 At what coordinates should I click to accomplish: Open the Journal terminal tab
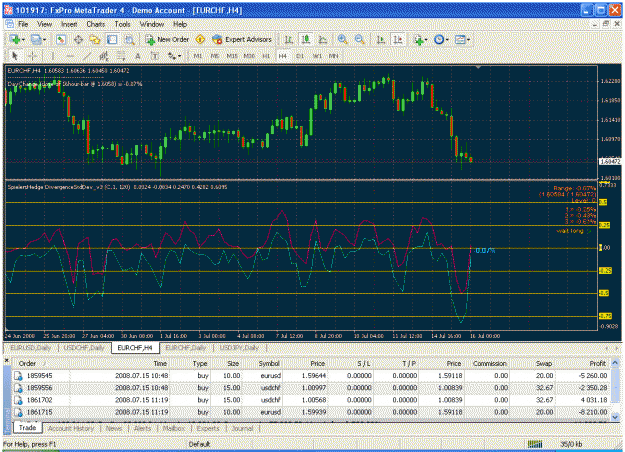[242, 428]
